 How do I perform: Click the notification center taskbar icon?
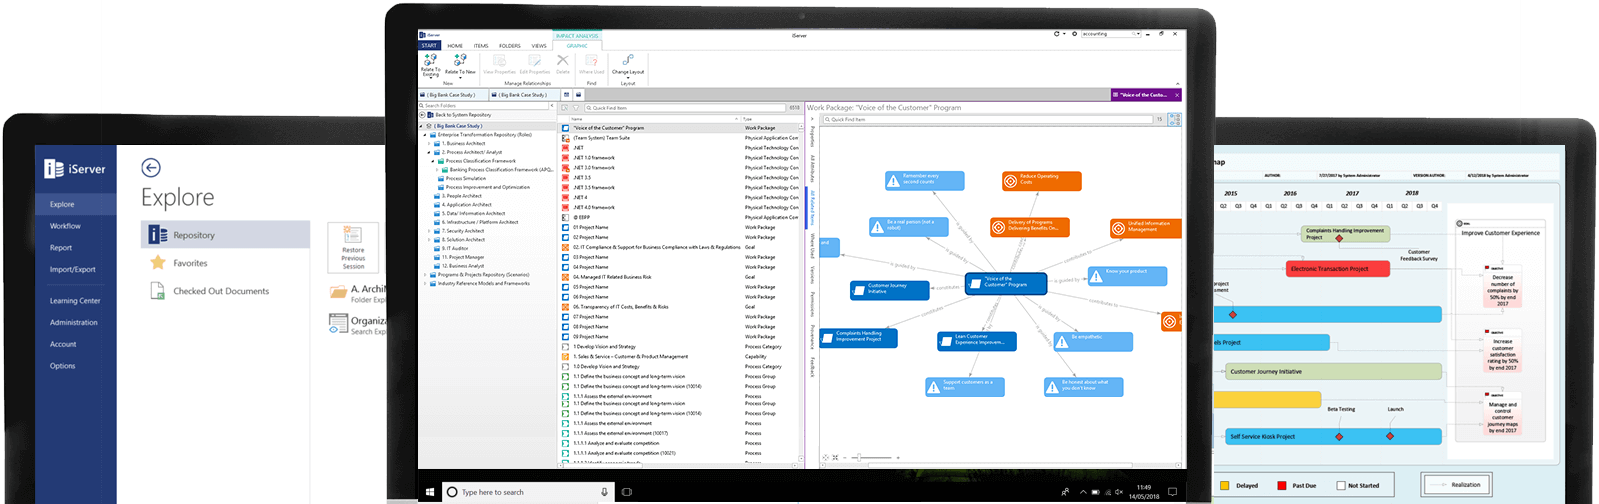click(1172, 492)
